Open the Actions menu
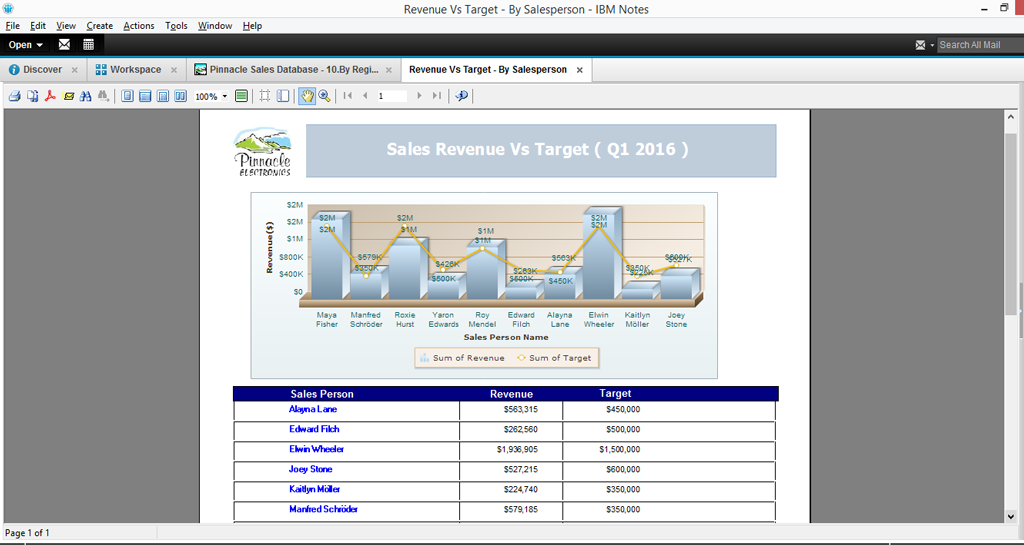Image resolution: width=1024 pixels, height=545 pixels. coord(139,26)
